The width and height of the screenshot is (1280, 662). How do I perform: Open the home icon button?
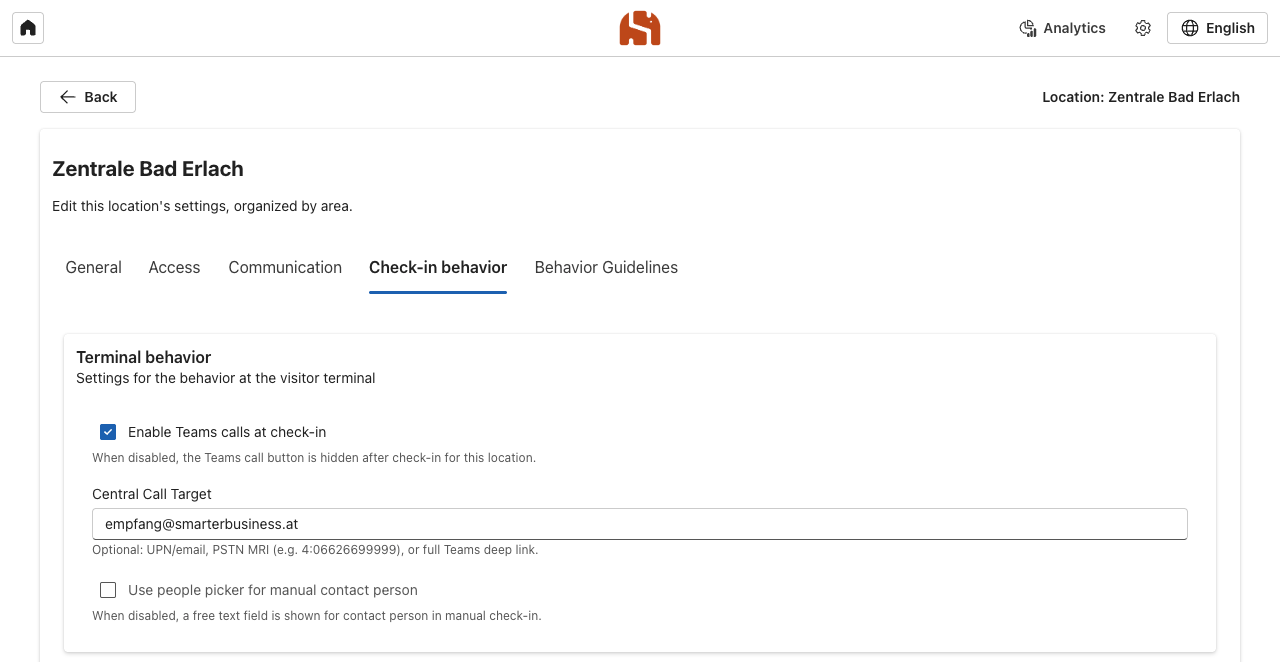[x=28, y=28]
